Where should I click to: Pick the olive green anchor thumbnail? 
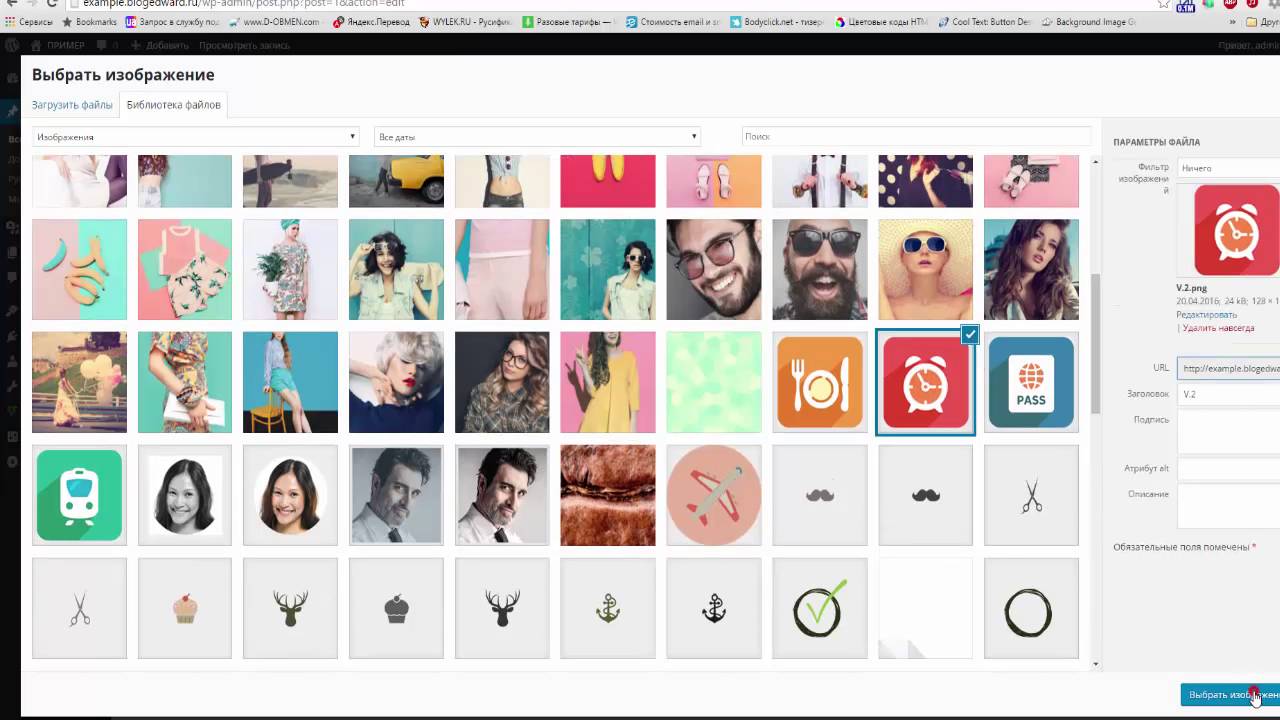point(608,608)
